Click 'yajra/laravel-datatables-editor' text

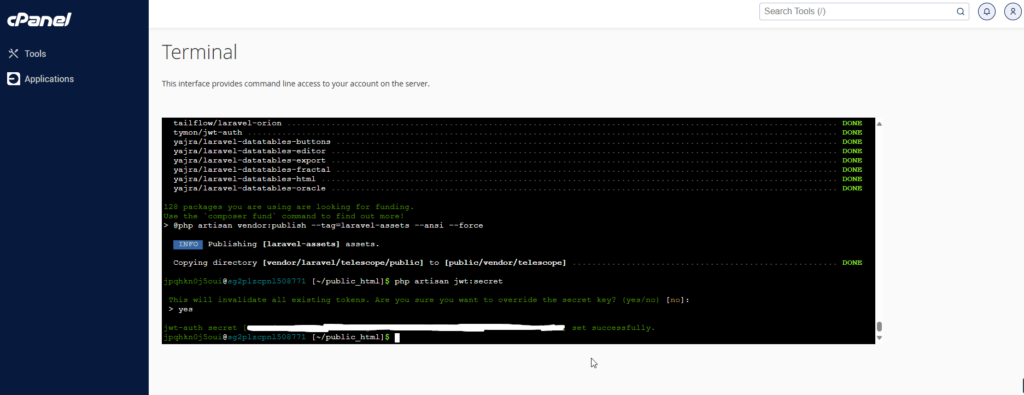tap(249, 151)
